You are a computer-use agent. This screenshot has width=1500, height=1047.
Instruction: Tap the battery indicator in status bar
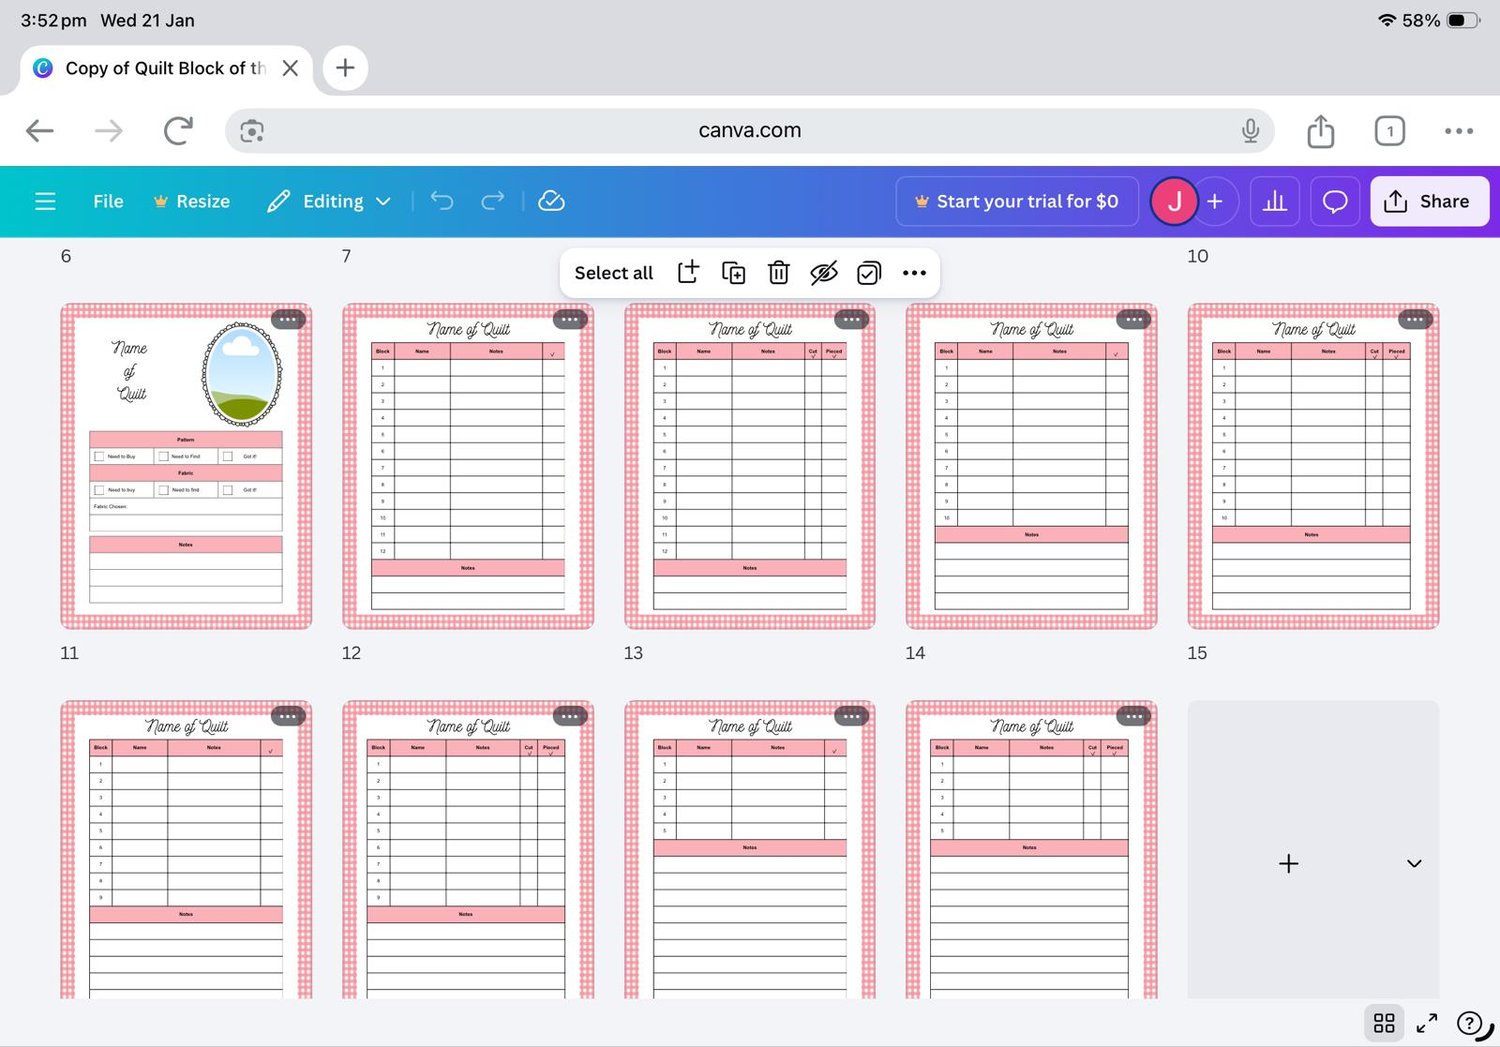pos(1464,20)
